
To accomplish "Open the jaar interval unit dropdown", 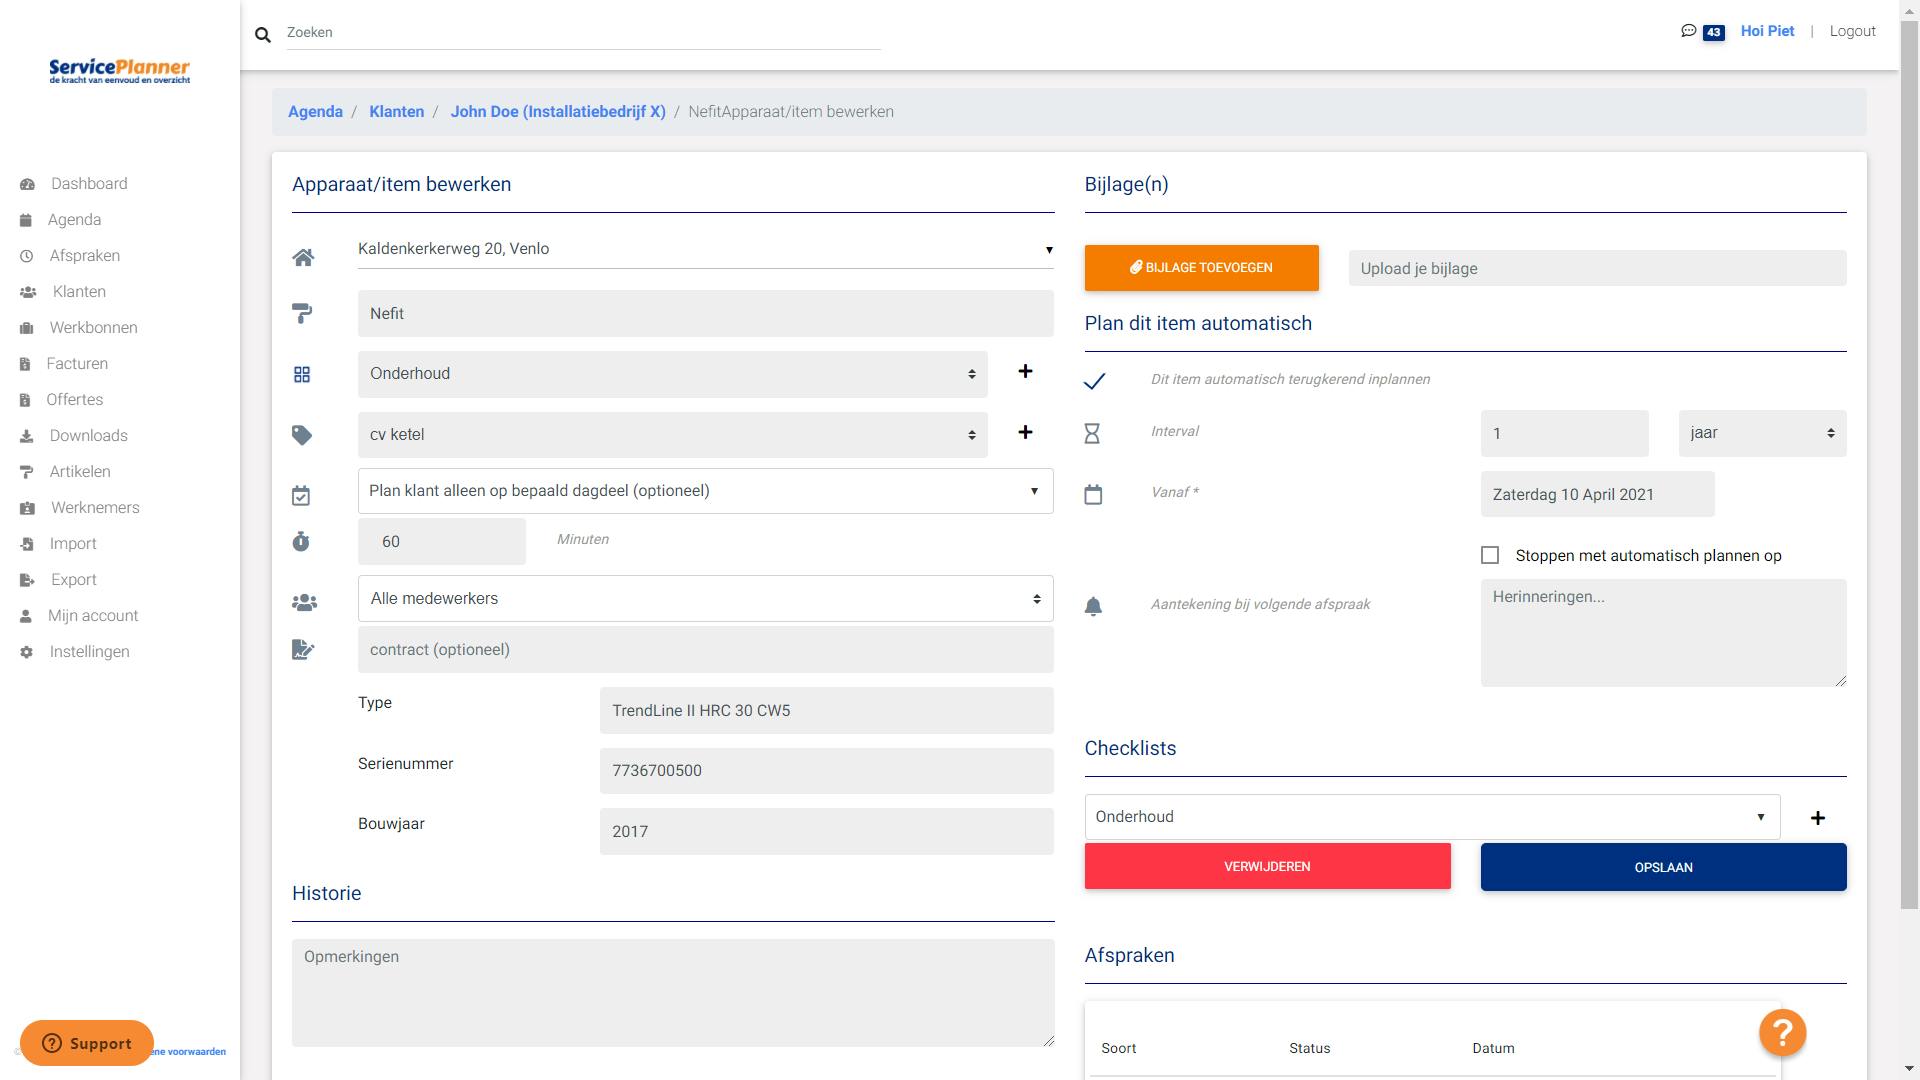I will [x=1760, y=432].
